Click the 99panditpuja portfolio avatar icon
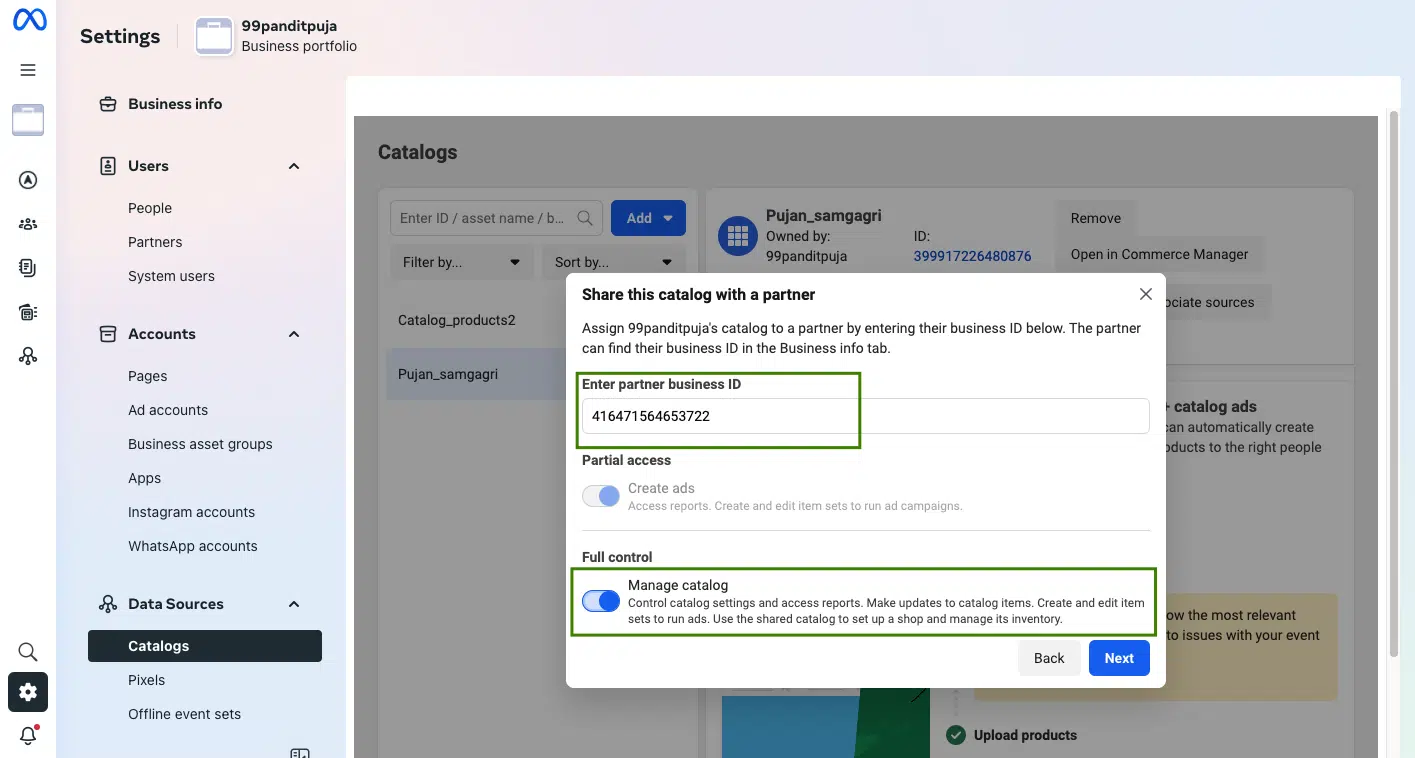 point(214,36)
